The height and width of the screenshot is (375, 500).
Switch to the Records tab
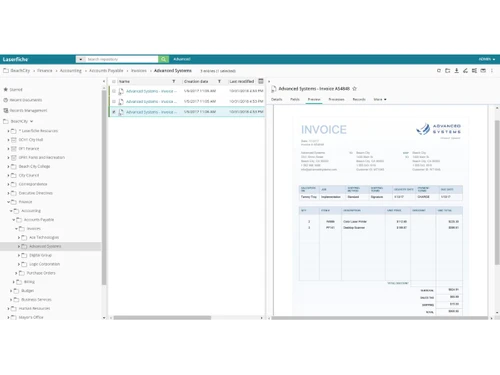coord(359,99)
